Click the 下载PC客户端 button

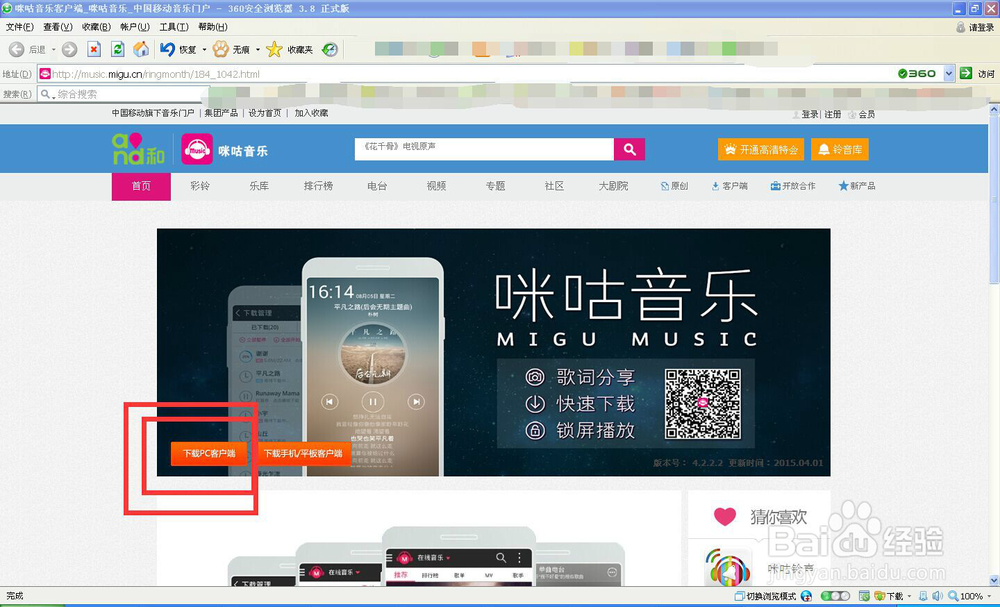(x=209, y=453)
